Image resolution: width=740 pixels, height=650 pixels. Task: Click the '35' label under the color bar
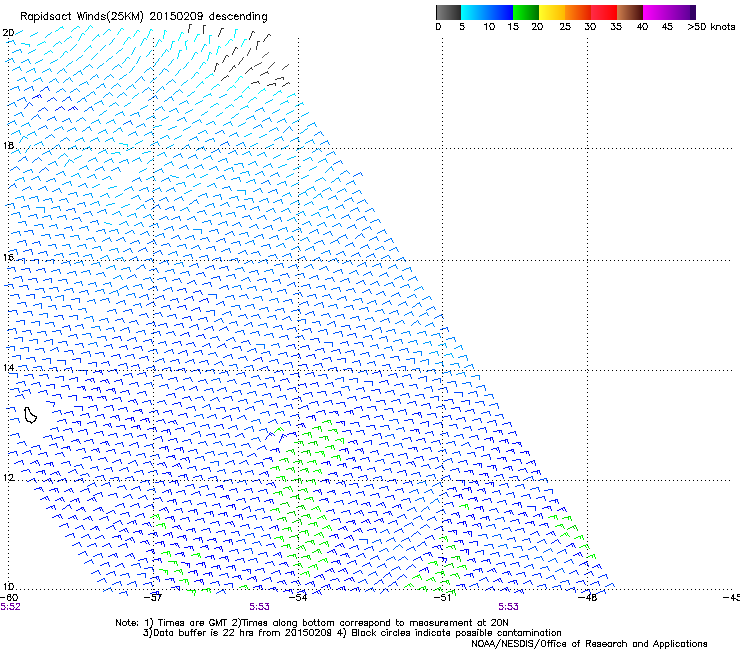(616, 27)
